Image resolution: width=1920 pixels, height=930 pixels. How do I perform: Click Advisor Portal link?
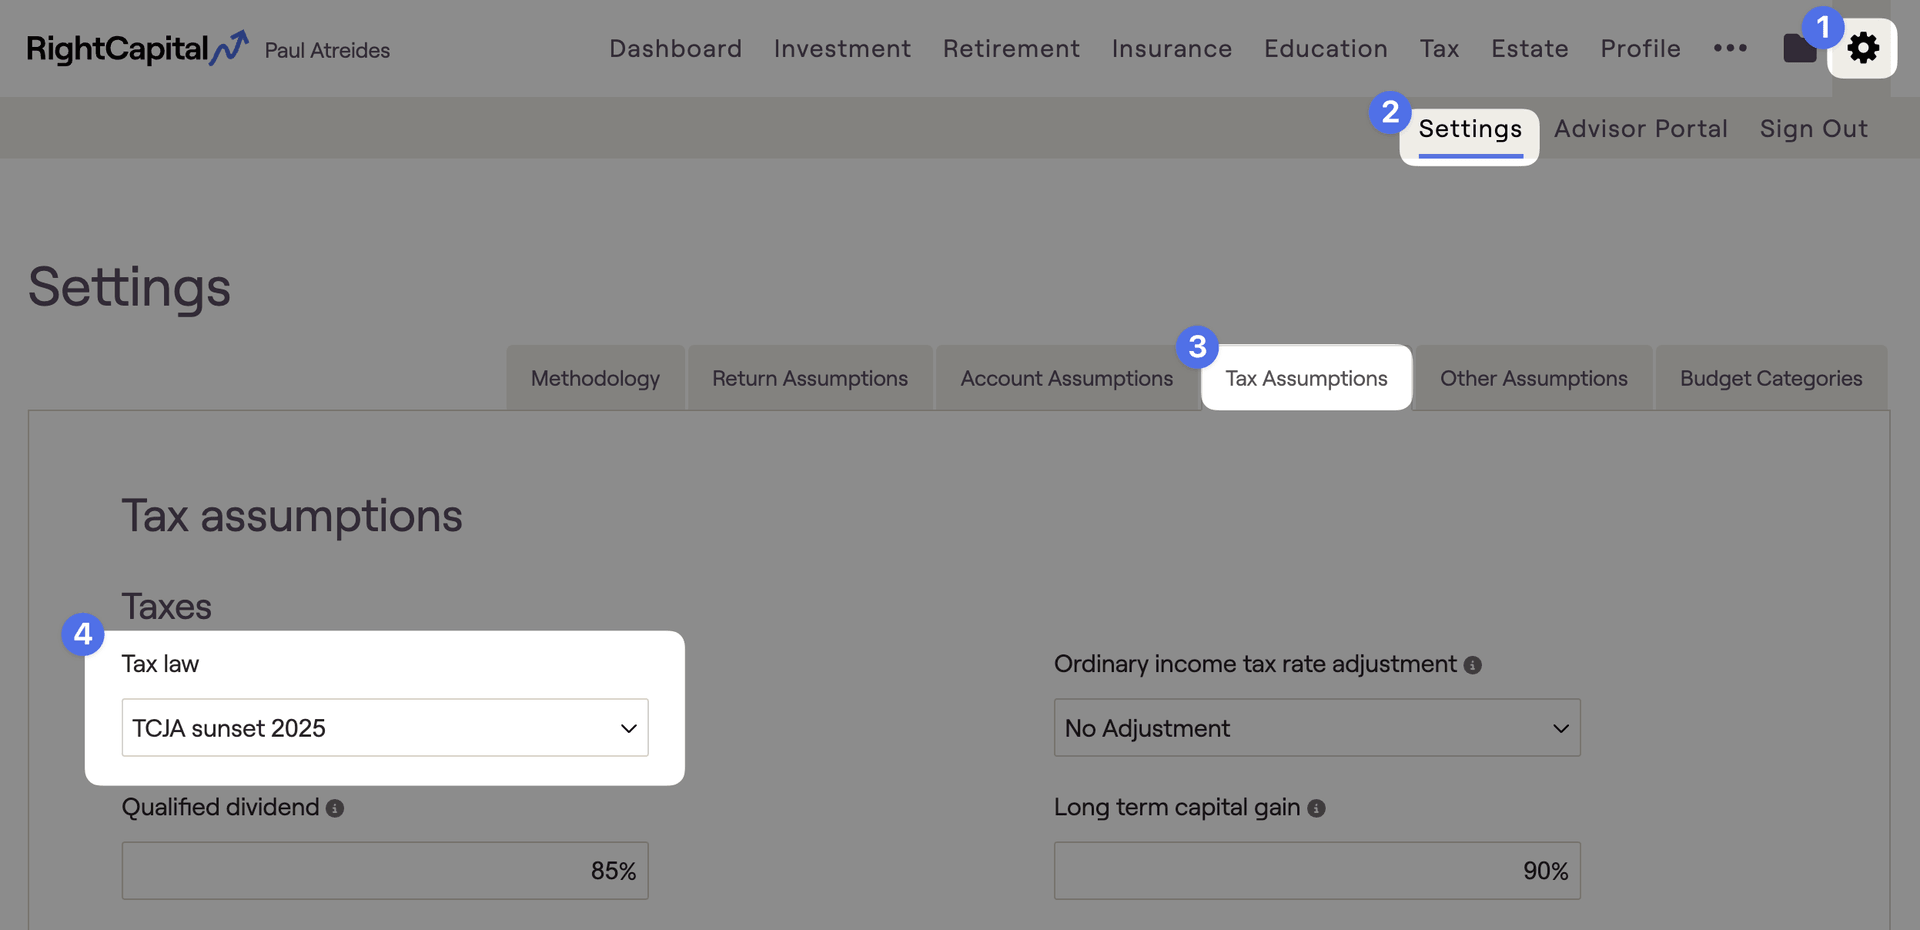[x=1641, y=129]
